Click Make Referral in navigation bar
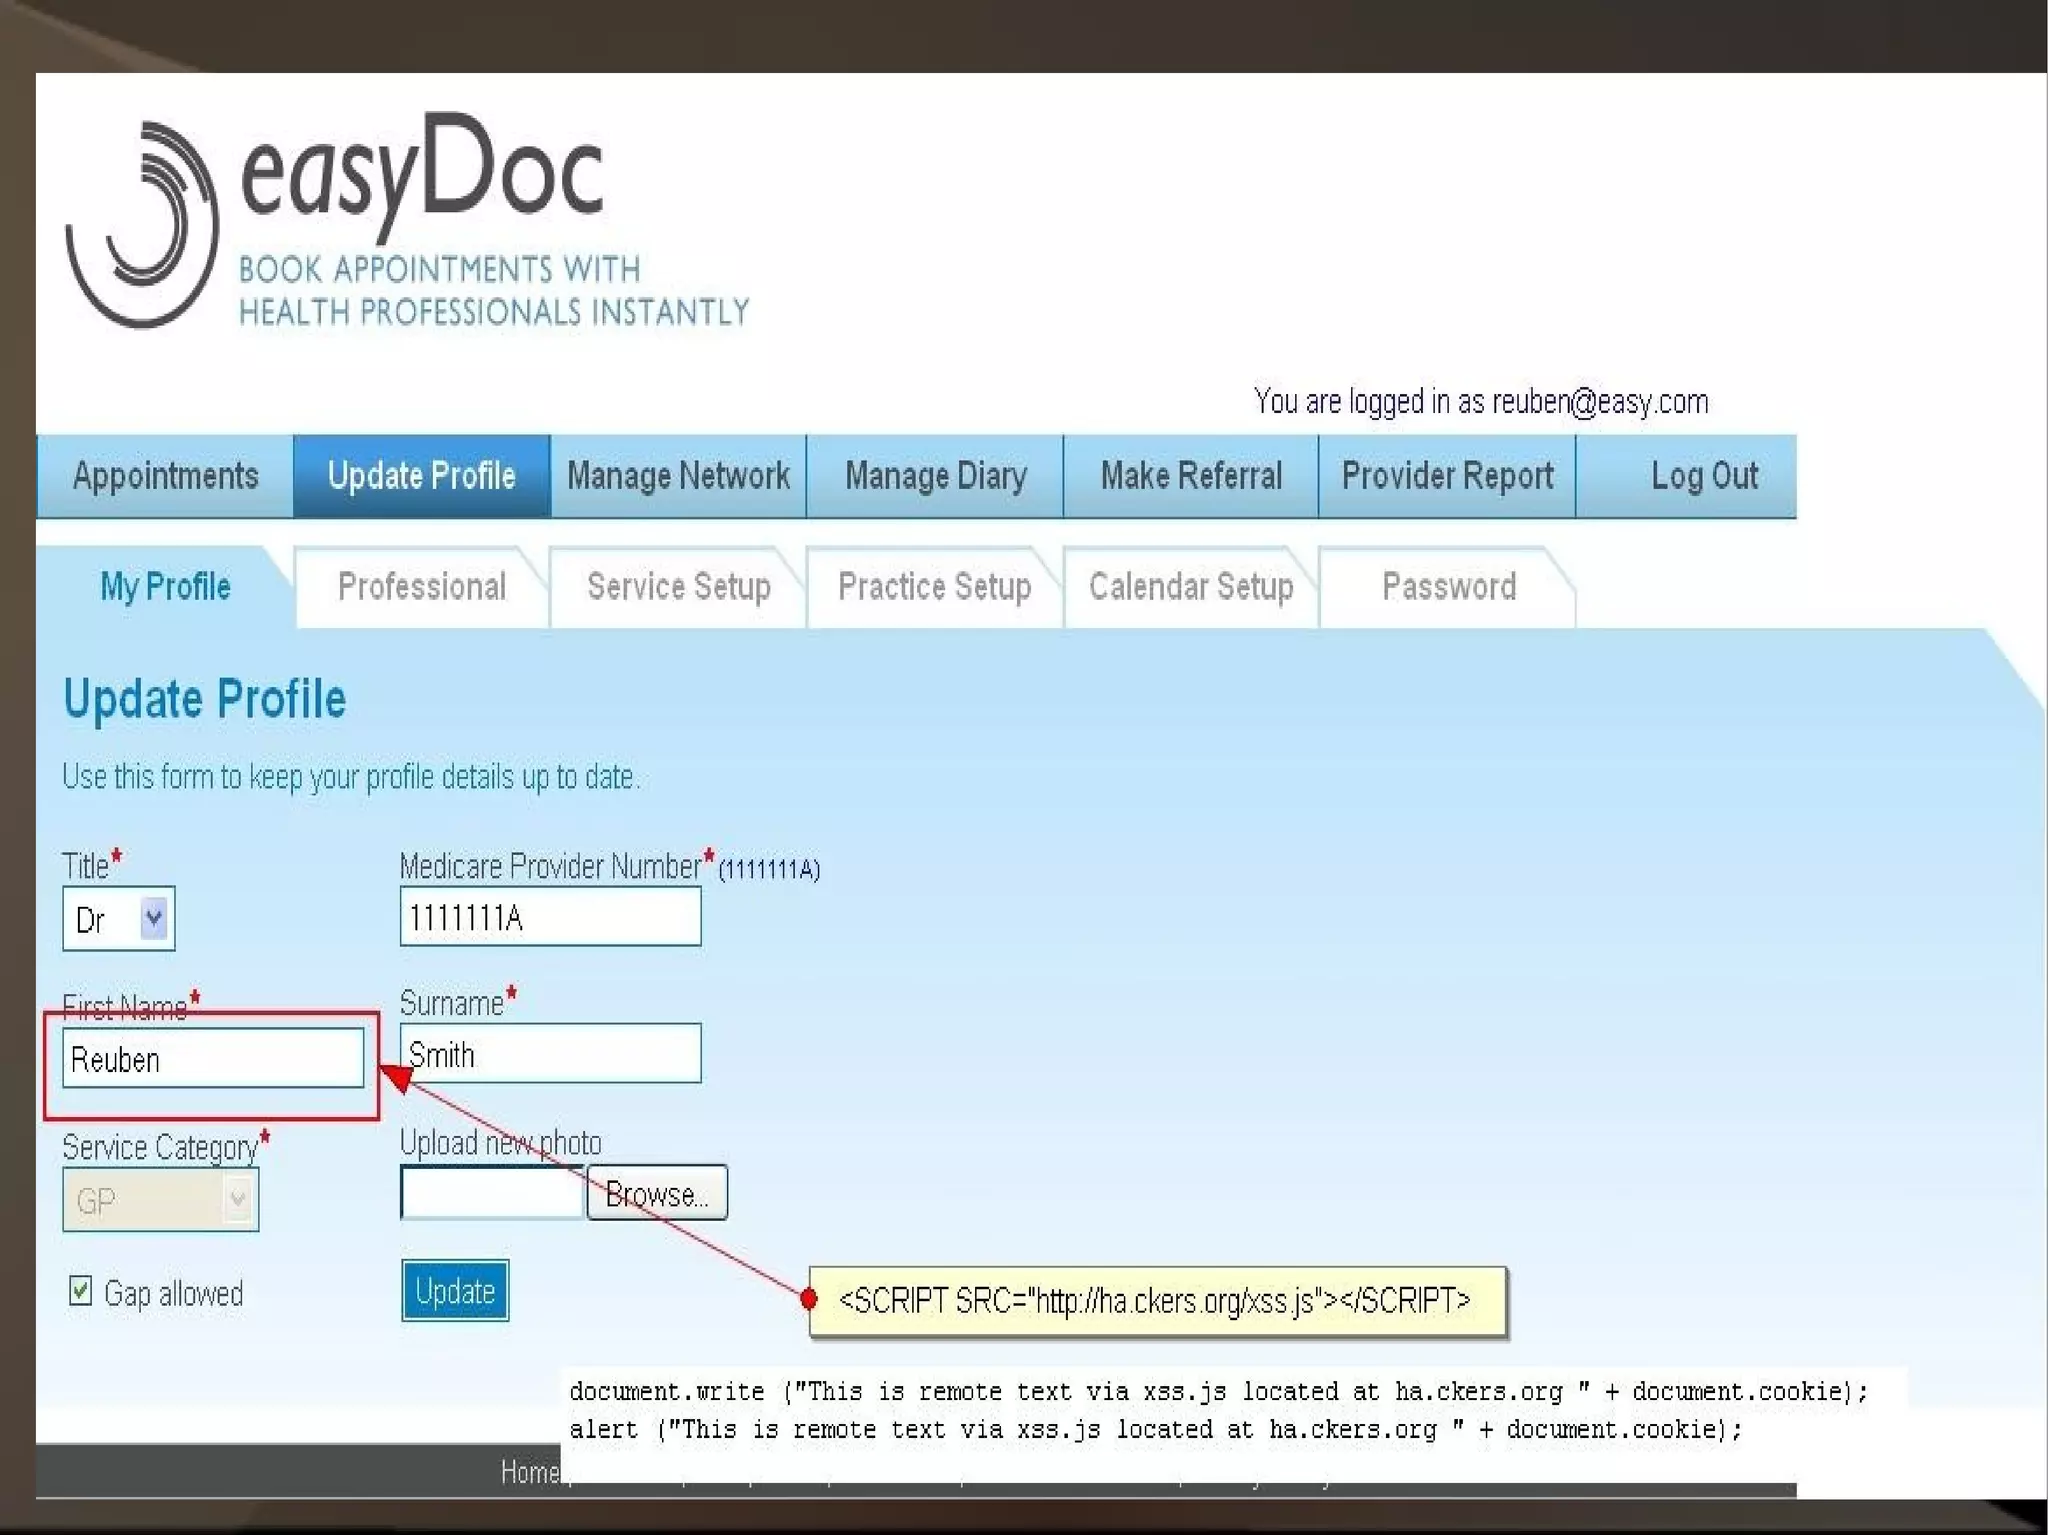 [x=1191, y=476]
